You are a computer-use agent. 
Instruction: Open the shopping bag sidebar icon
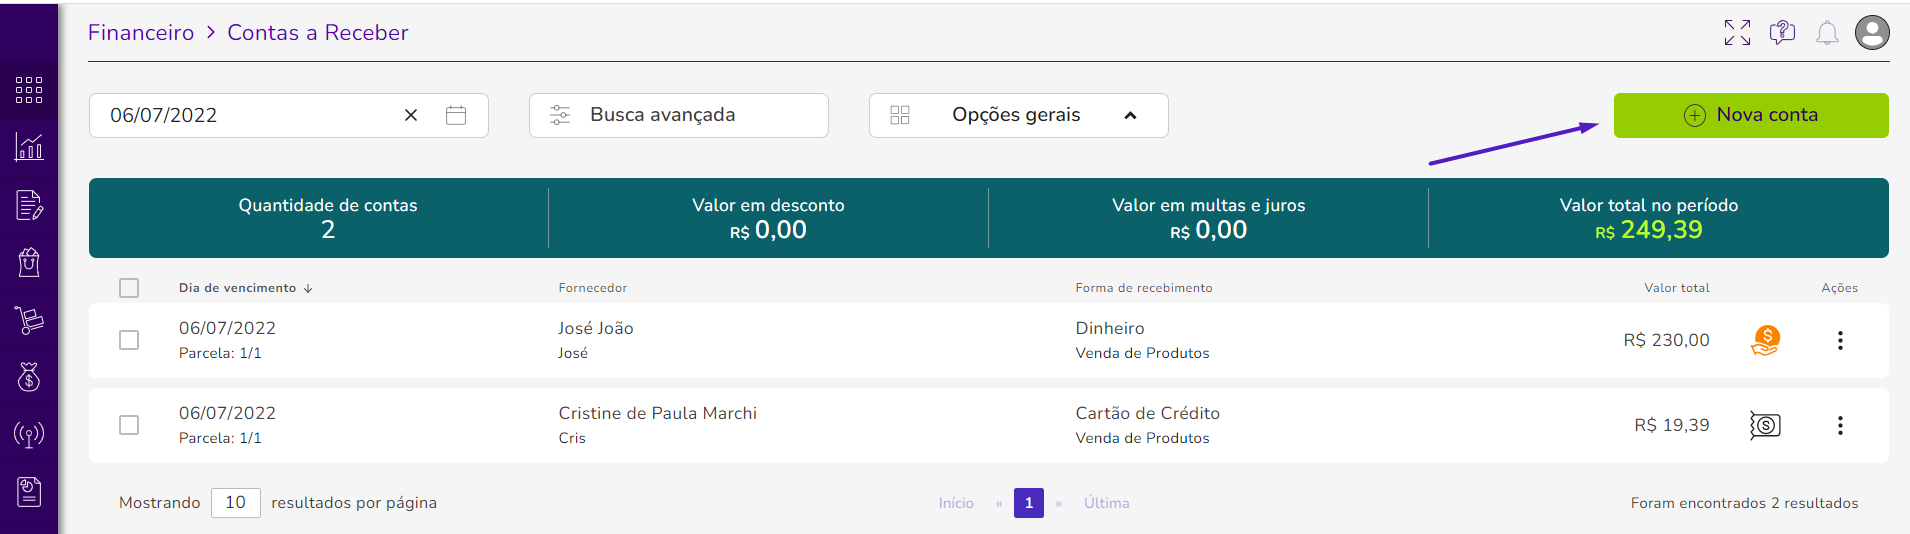tap(29, 262)
